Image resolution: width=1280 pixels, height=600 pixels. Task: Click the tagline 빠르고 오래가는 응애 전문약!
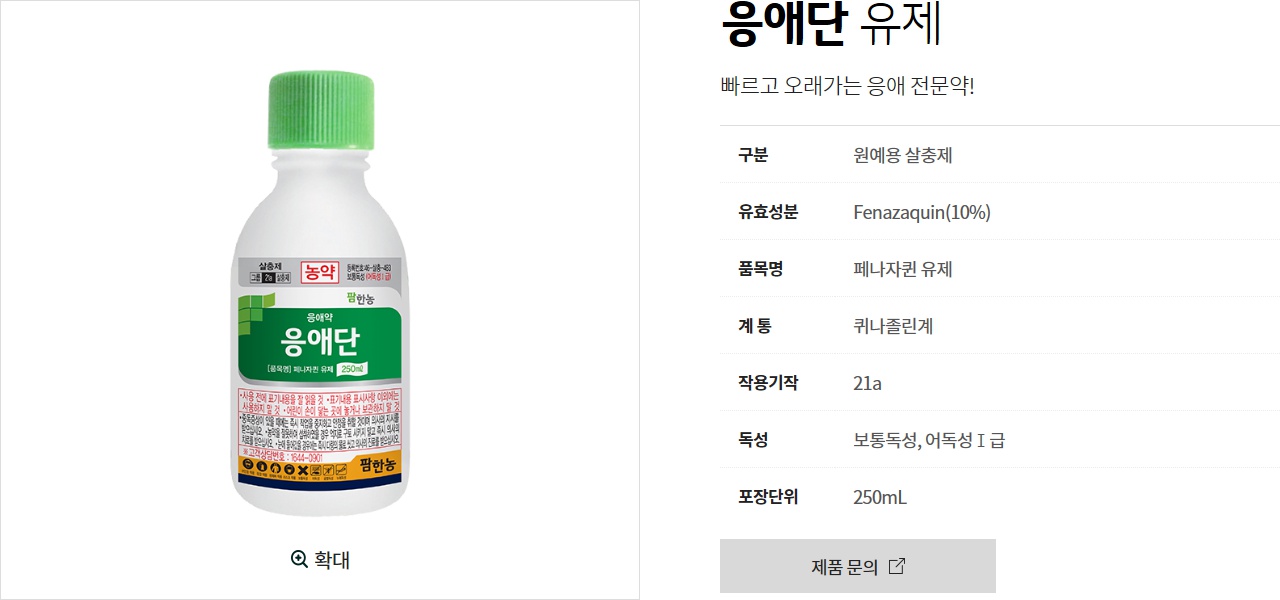(847, 86)
